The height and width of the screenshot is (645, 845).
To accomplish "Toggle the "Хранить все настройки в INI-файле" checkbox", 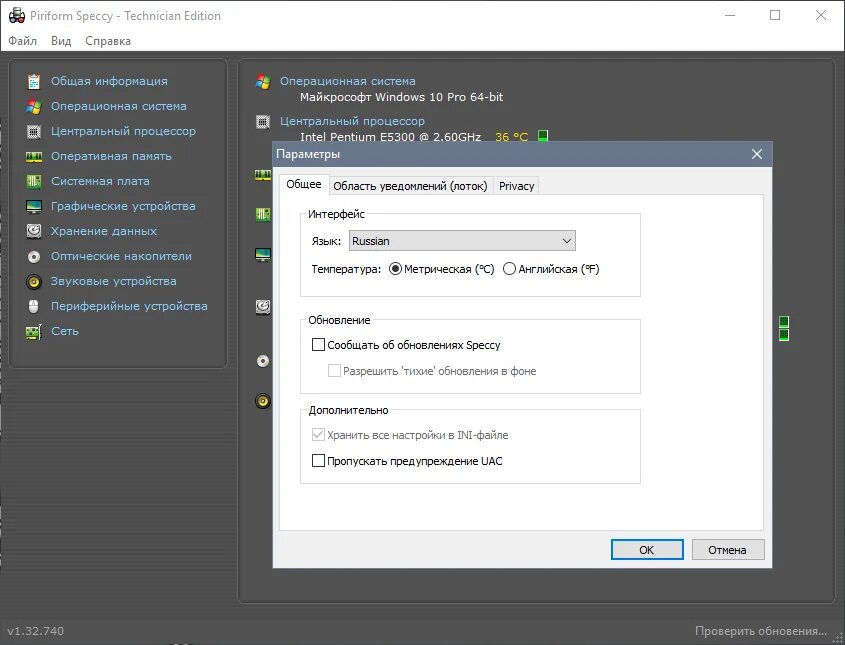I will point(318,435).
